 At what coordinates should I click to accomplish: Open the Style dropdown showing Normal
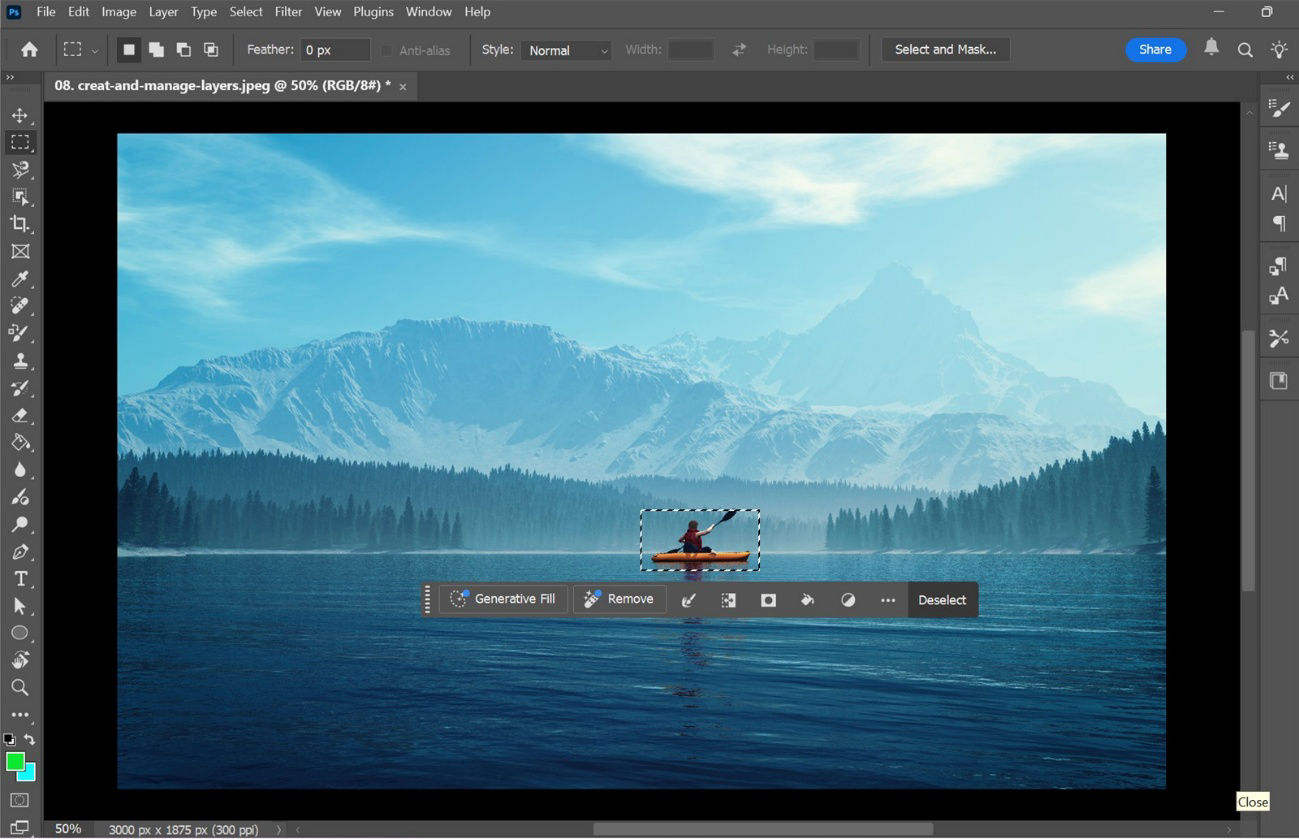click(566, 50)
